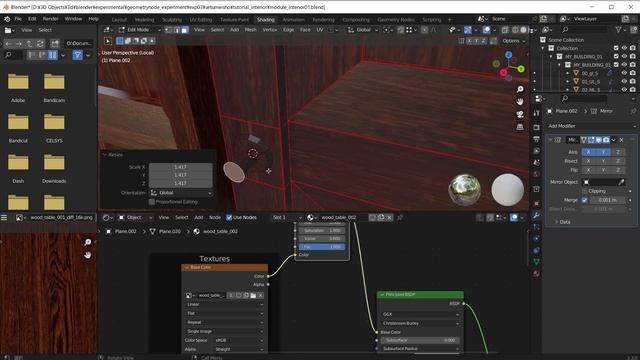Toggle Use Nodes checkbox
This screenshot has width=640, height=360.
[x=229, y=218]
